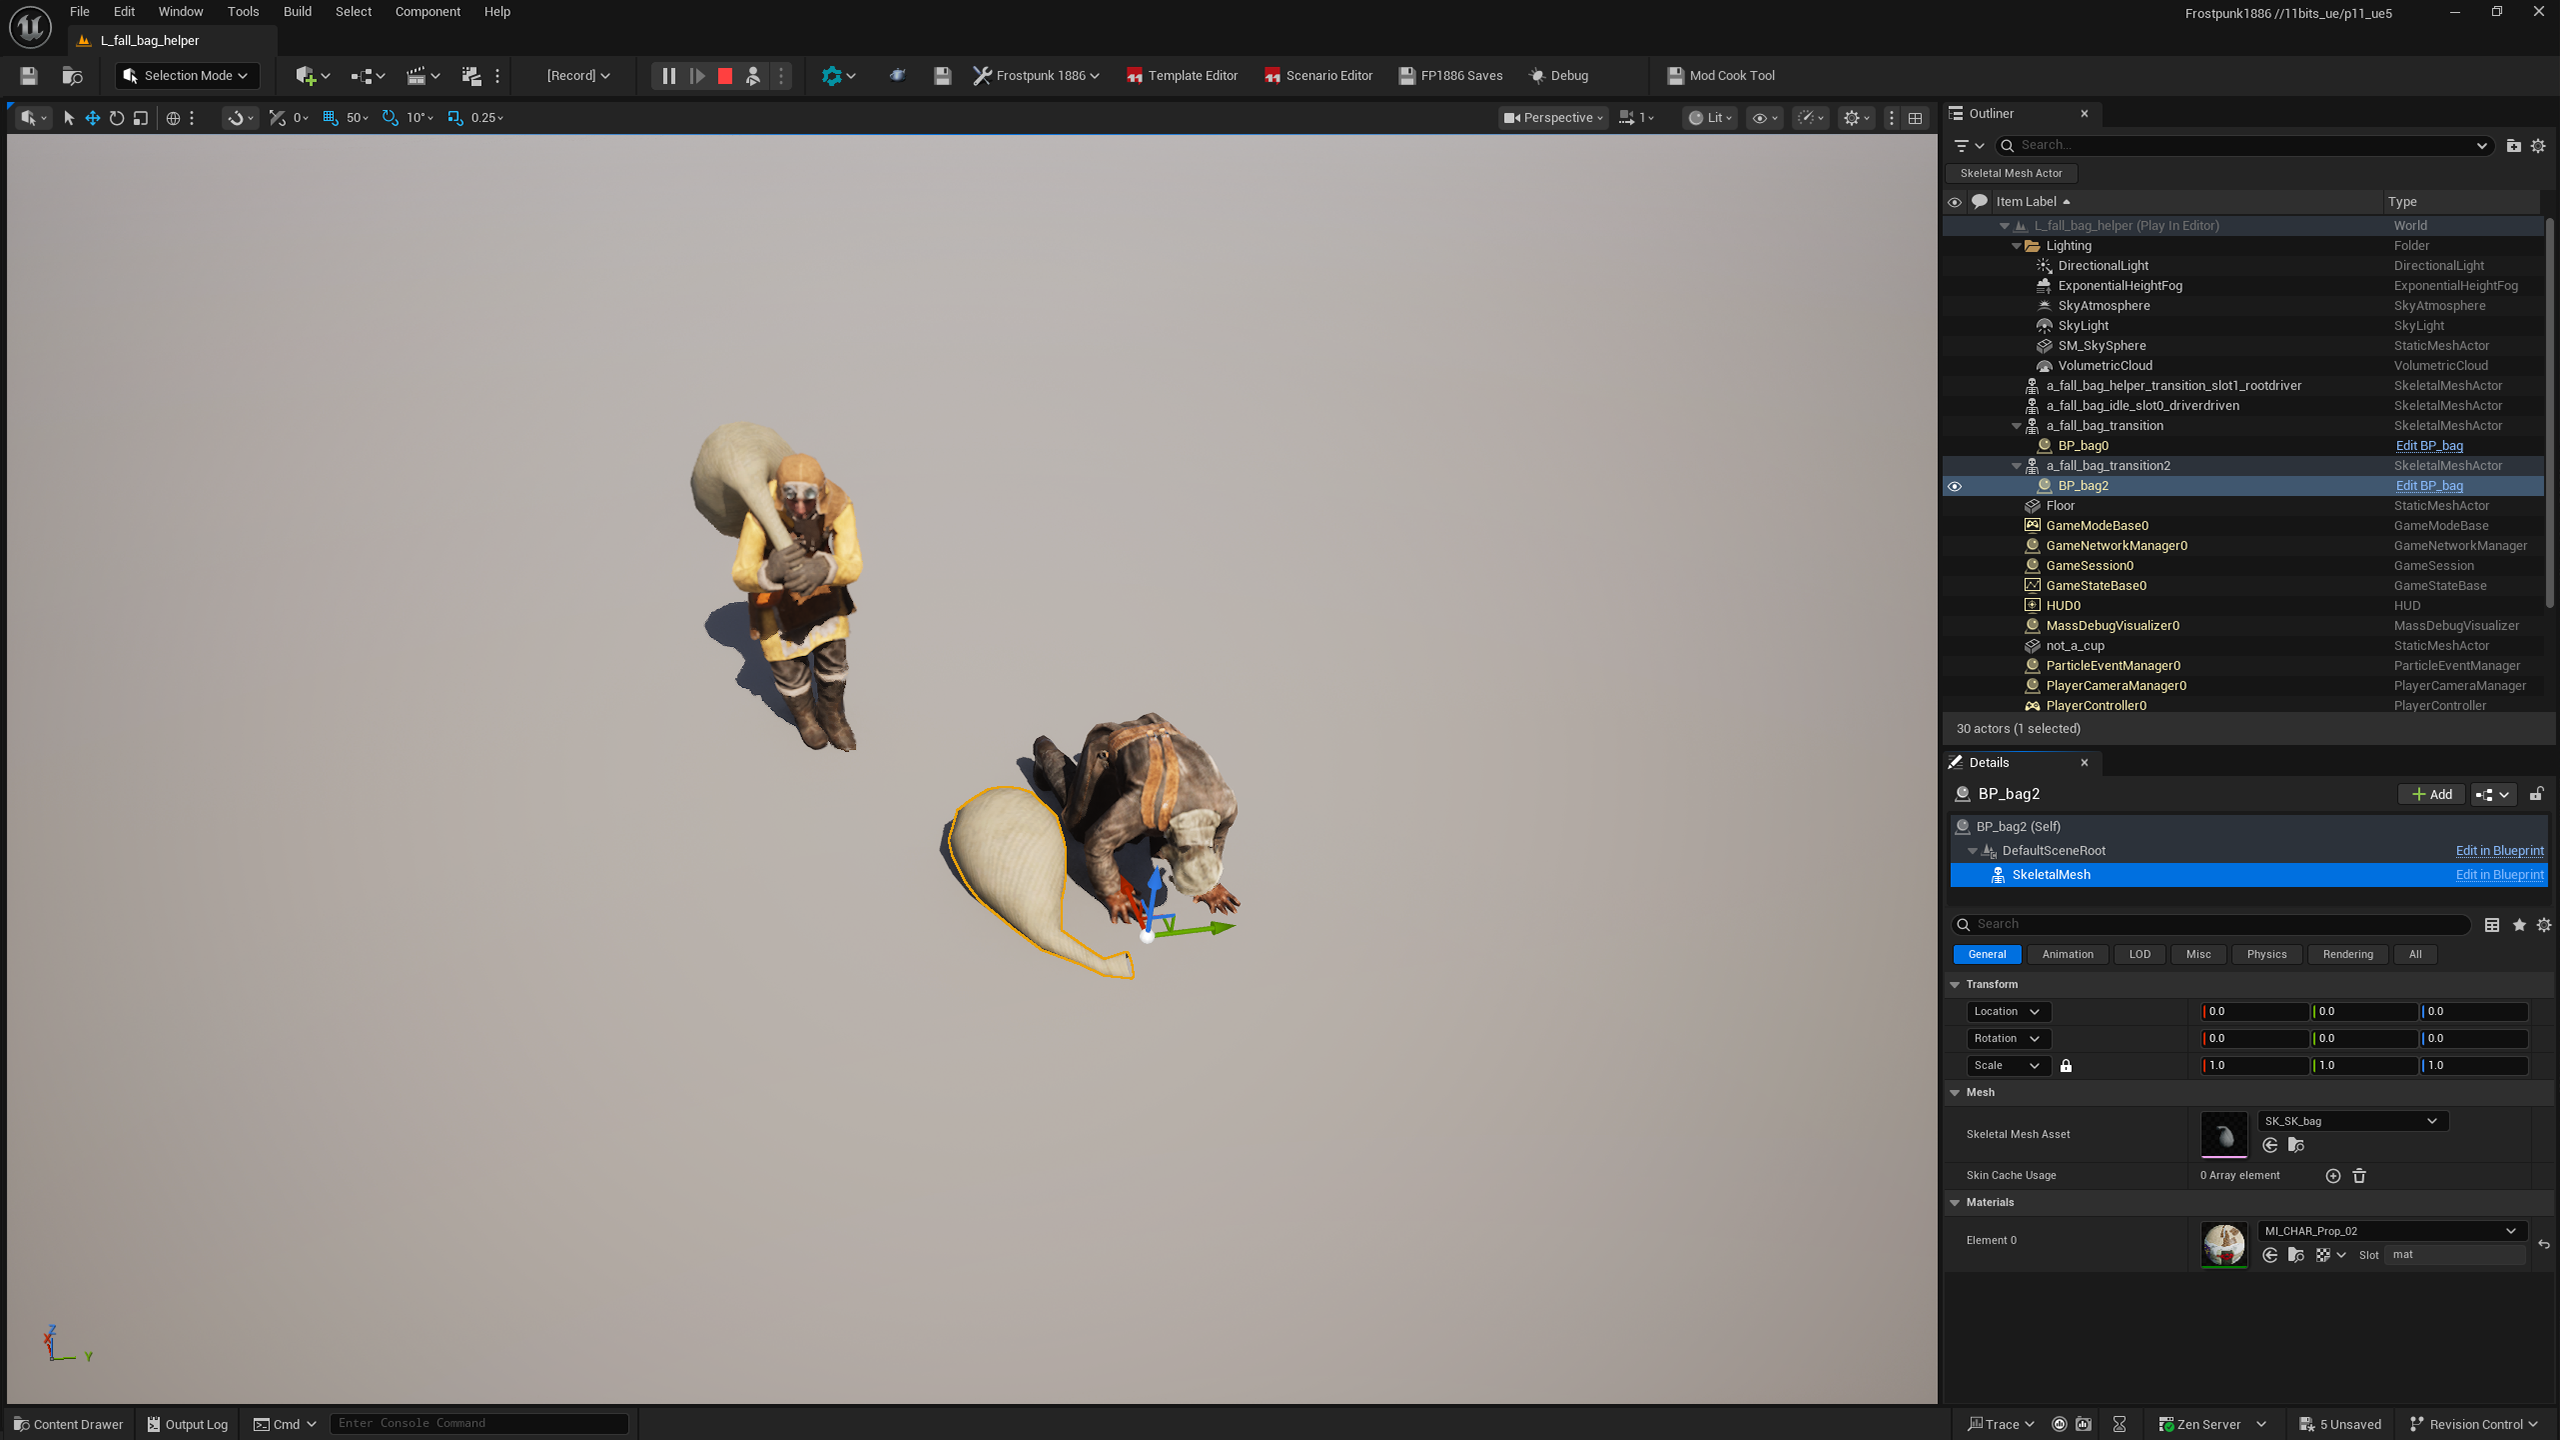Image resolution: width=2560 pixels, height=1440 pixels.
Task: Toggle scale snapping icon
Action: (455, 118)
